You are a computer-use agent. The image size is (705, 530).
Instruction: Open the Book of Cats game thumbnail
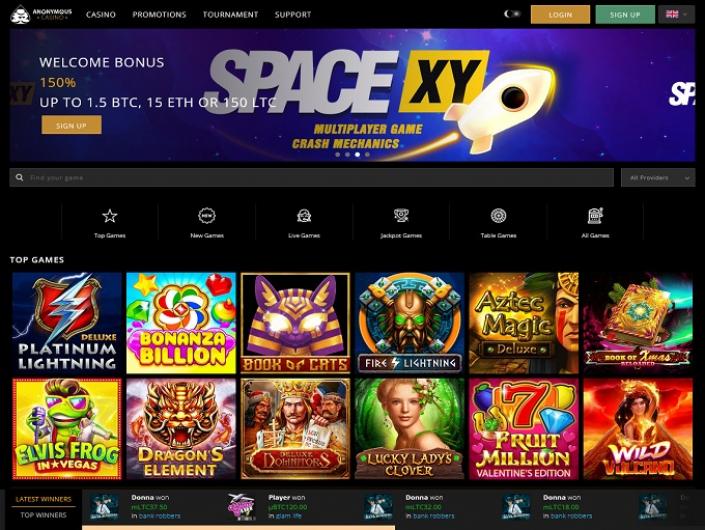pyautogui.click(x=295, y=323)
